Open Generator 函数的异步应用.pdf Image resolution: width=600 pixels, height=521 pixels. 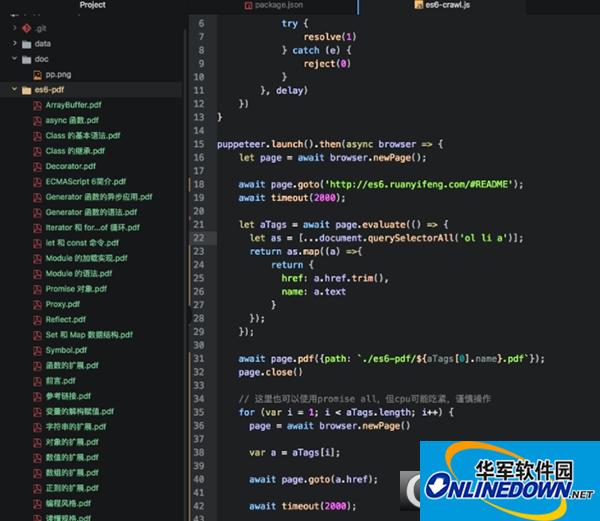coord(99,197)
